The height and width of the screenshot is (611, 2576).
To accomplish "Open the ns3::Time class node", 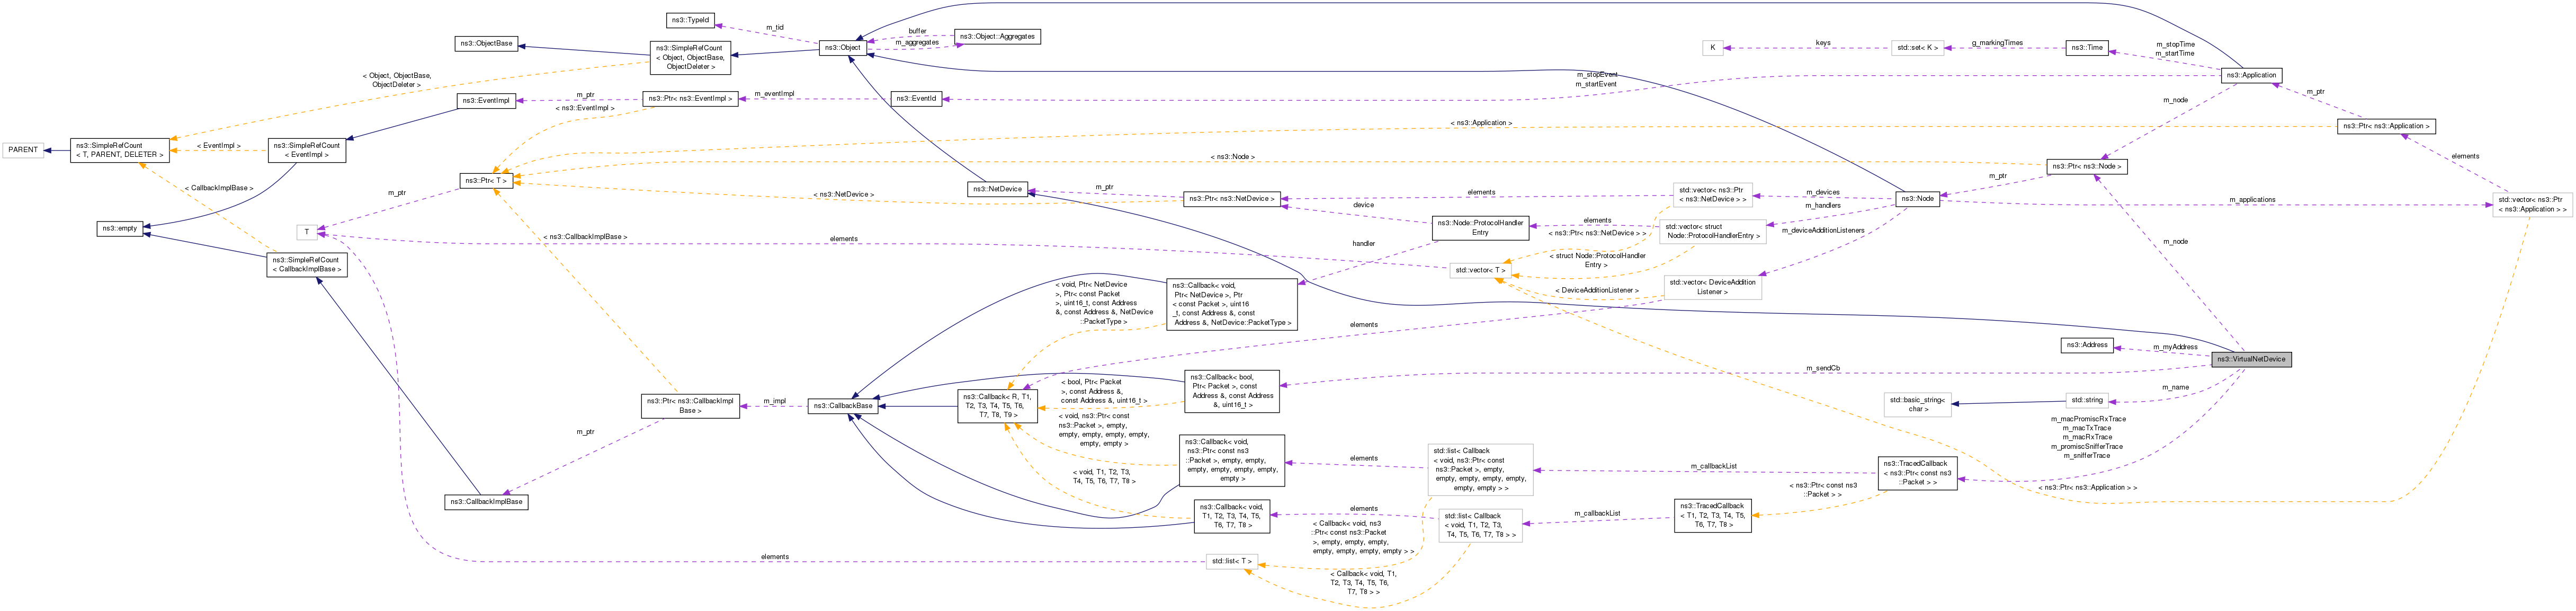I will point(2087,47).
